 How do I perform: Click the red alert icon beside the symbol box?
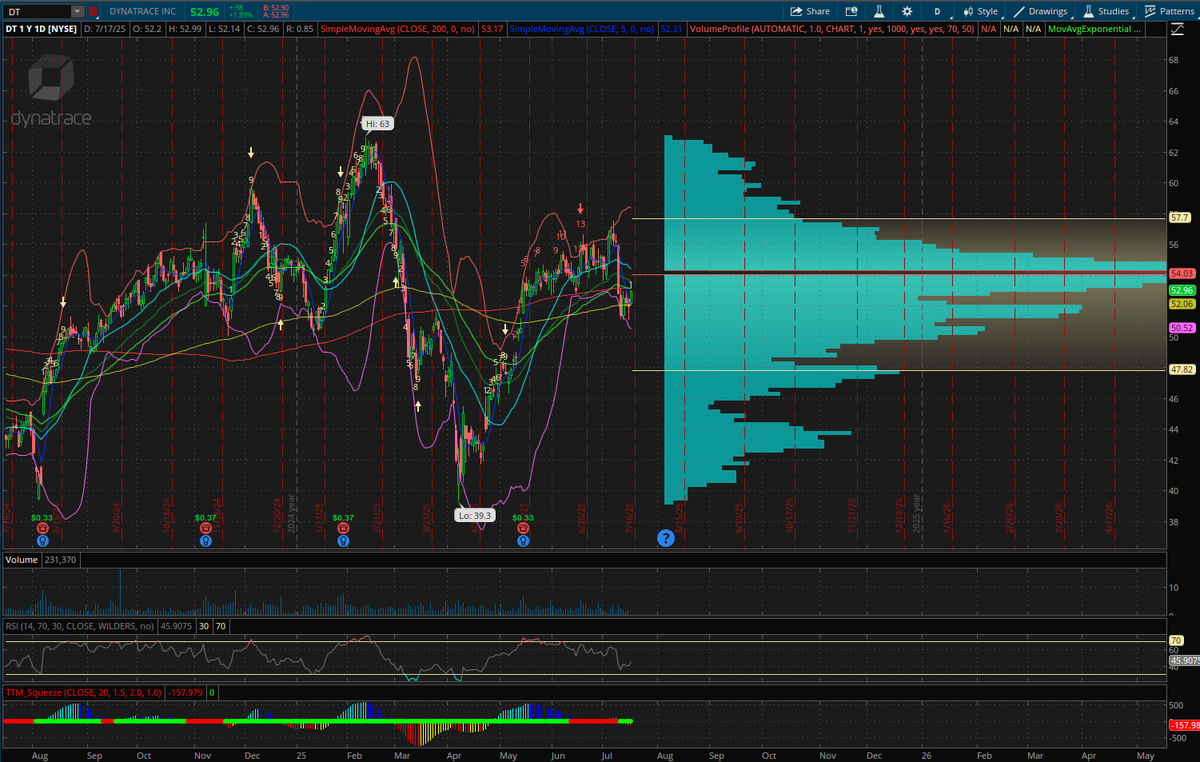pos(94,11)
